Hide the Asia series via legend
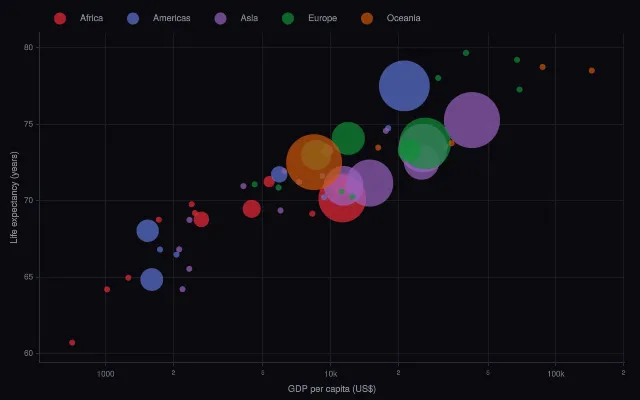 pos(236,18)
